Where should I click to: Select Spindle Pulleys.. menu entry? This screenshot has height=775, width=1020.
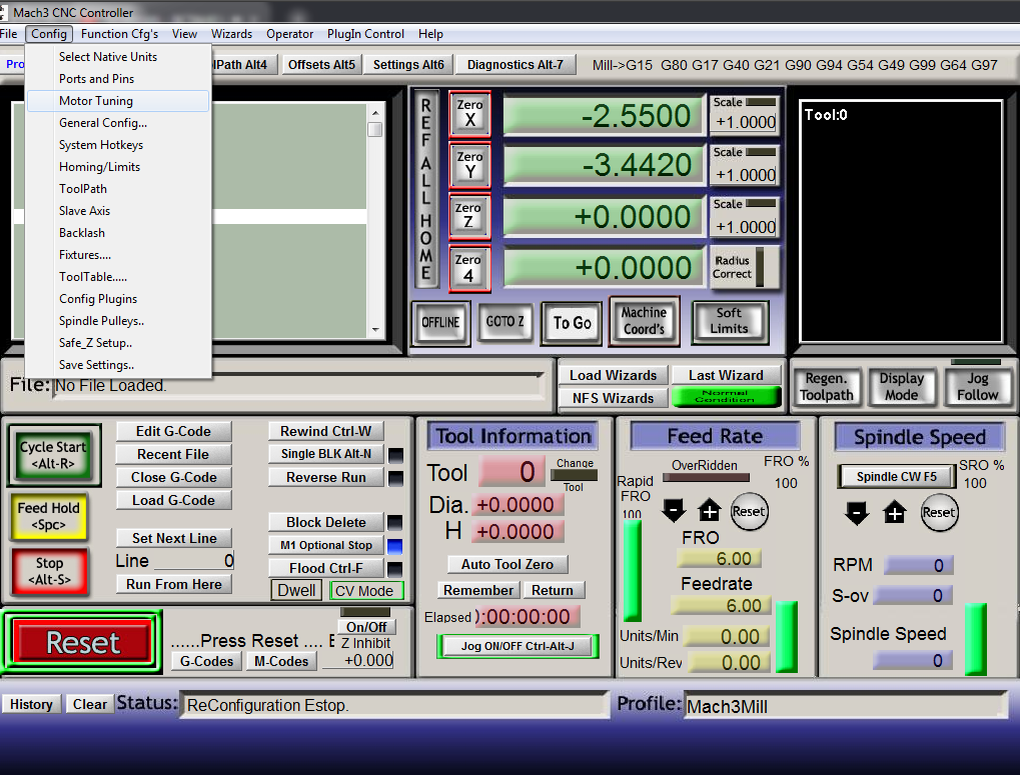click(118, 321)
